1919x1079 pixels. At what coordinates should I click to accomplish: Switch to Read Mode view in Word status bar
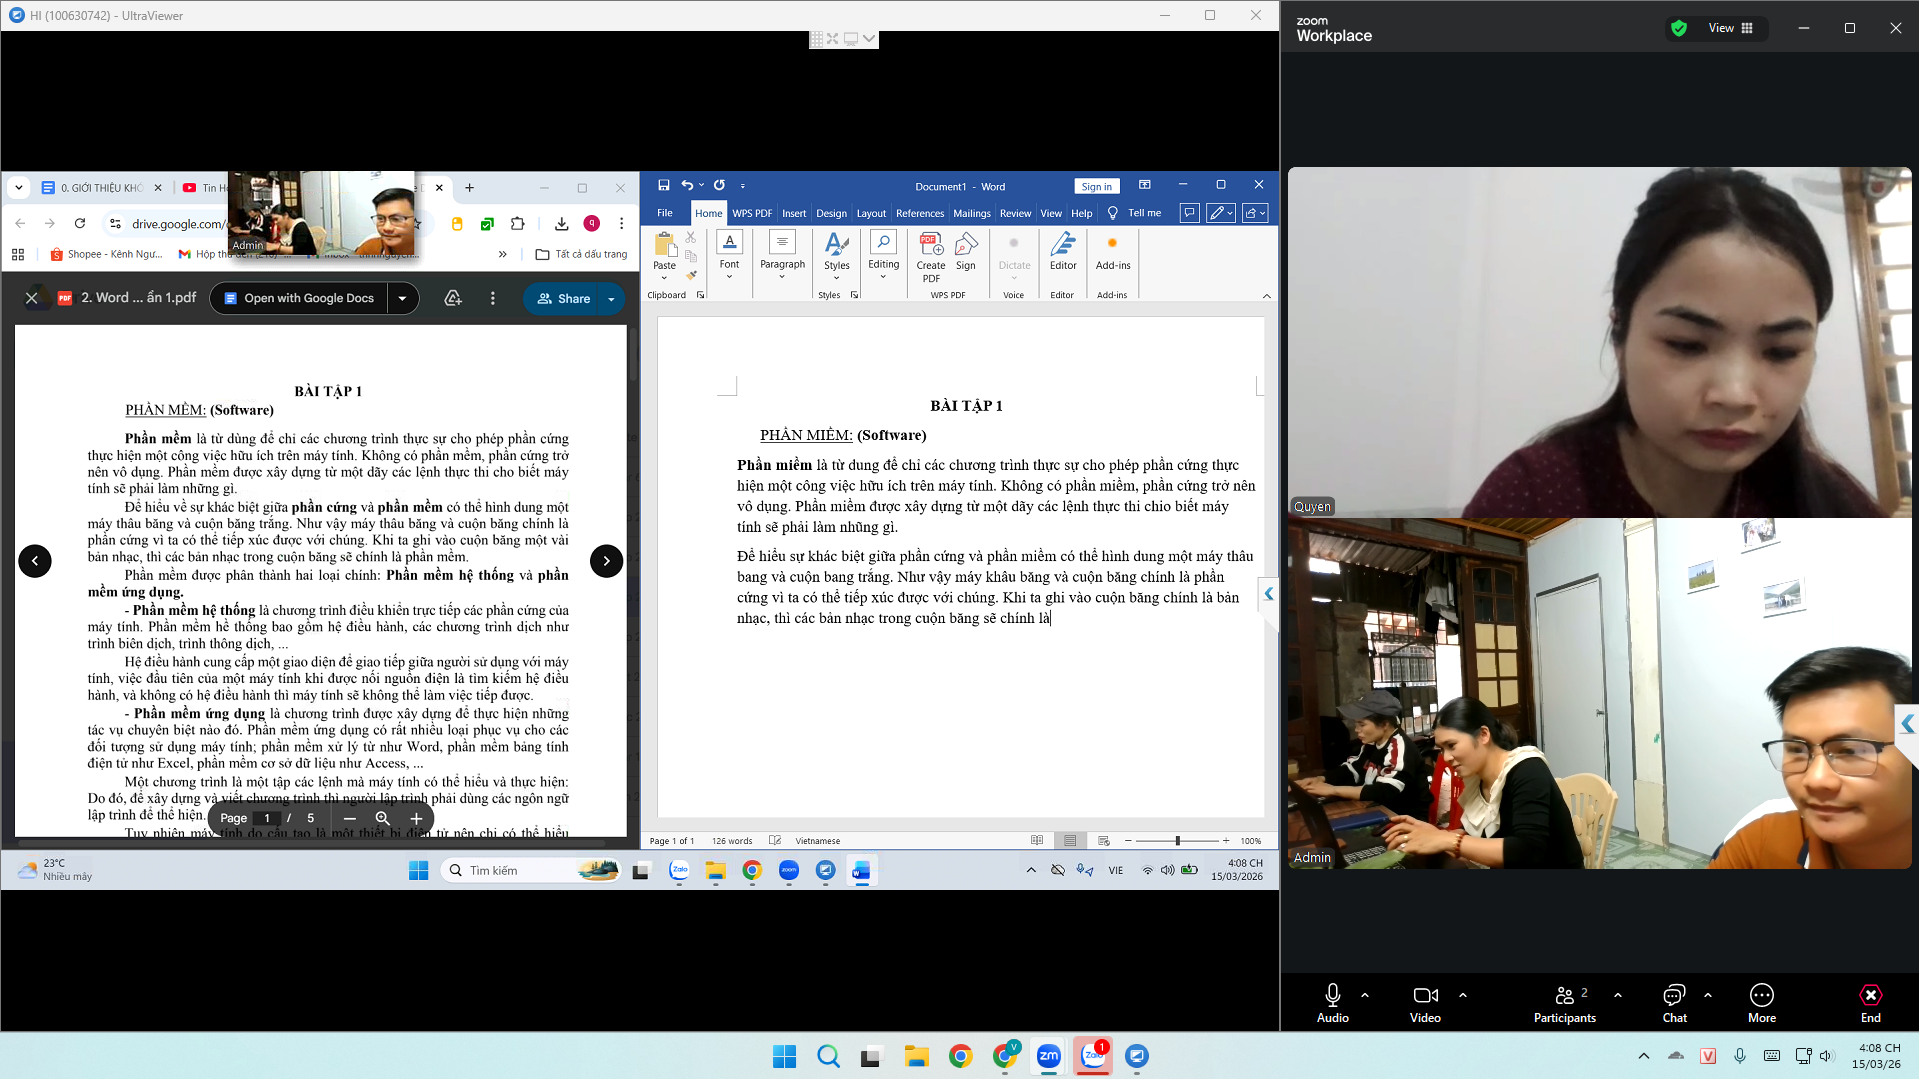(1037, 841)
